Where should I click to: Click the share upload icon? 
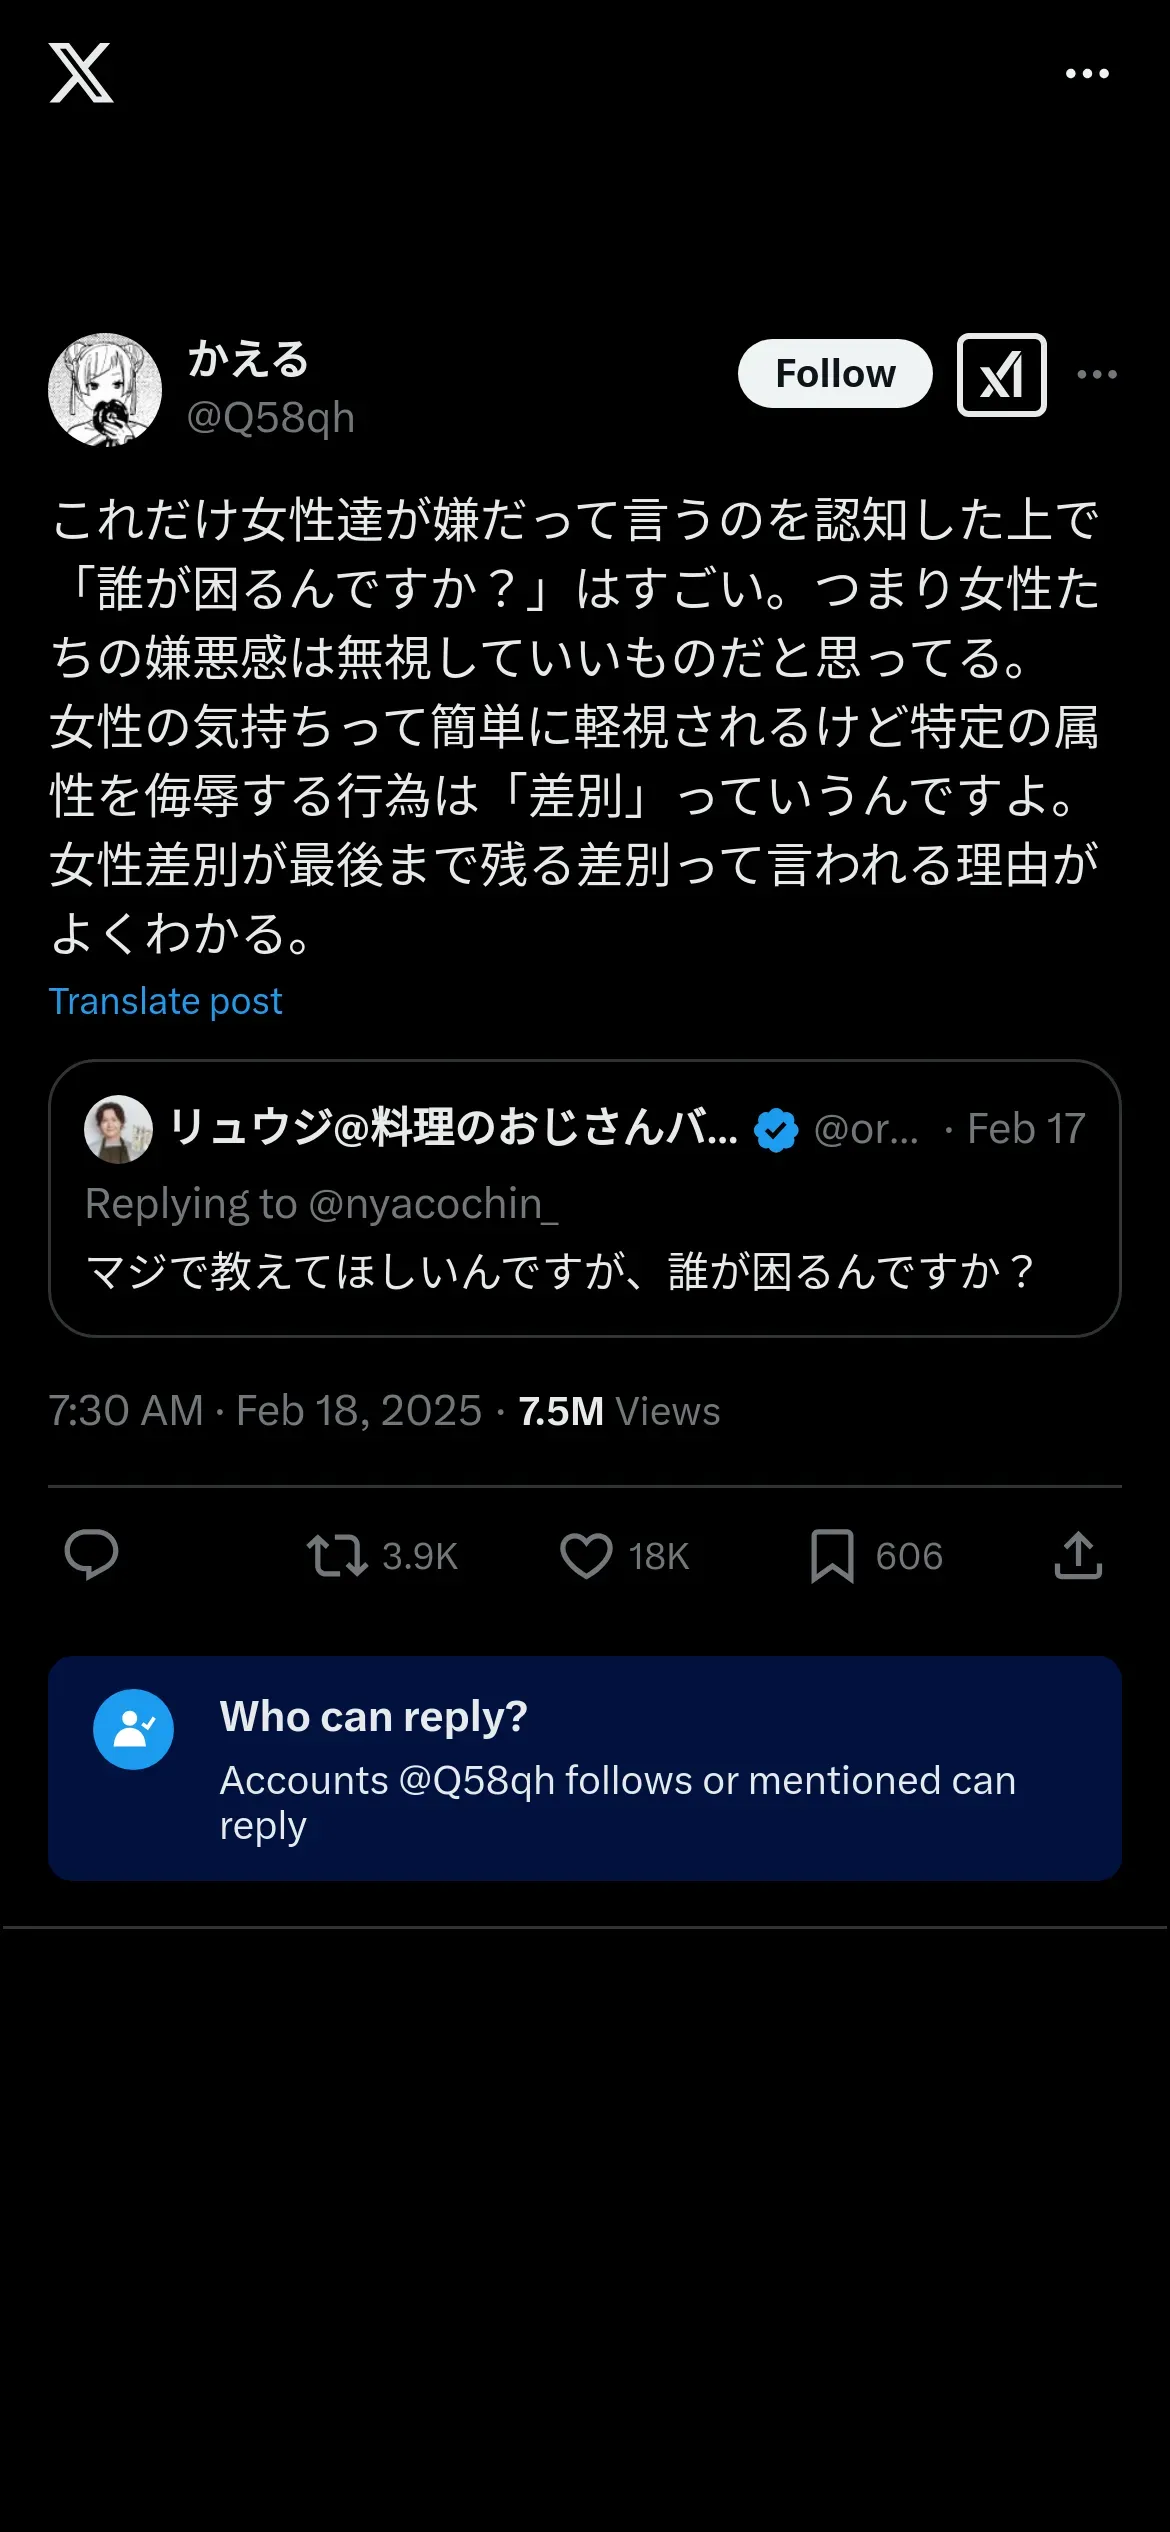(1078, 1556)
